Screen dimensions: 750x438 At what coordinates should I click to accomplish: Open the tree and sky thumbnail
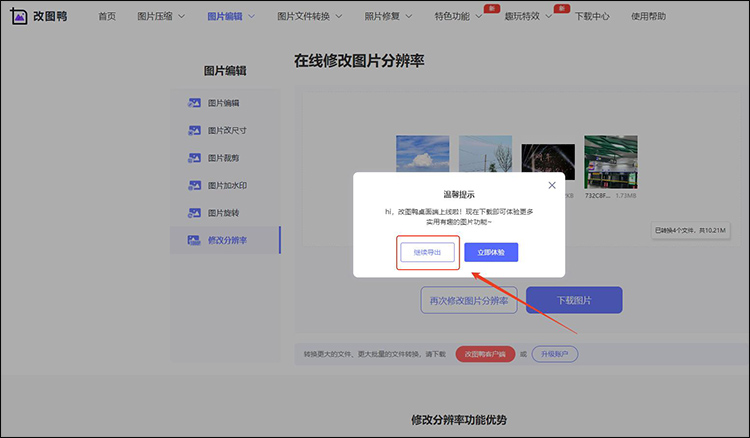pos(485,153)
